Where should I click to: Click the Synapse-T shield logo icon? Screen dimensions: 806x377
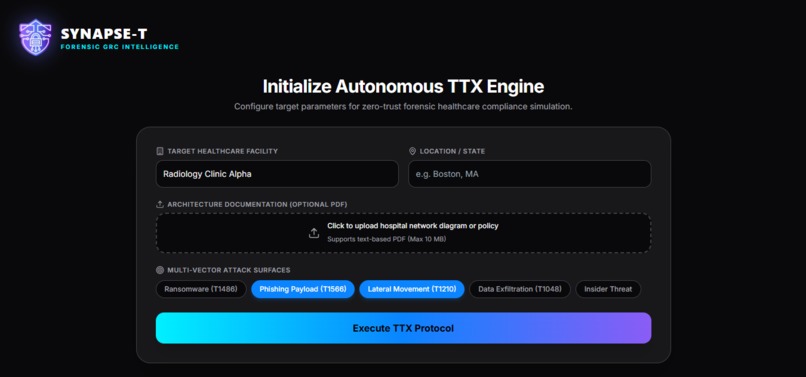click(35, 37)
